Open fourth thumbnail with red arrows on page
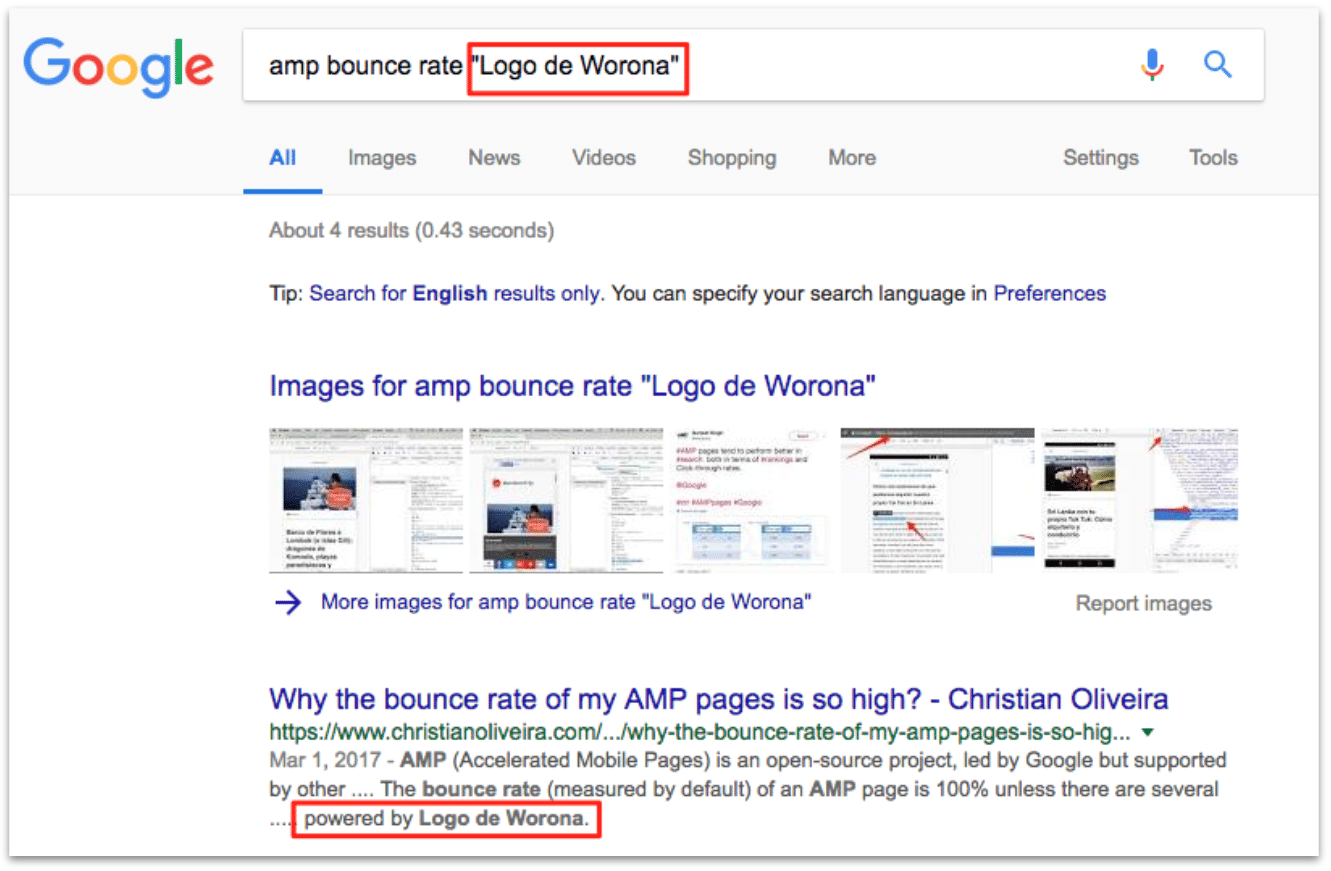 coord(938,500)
